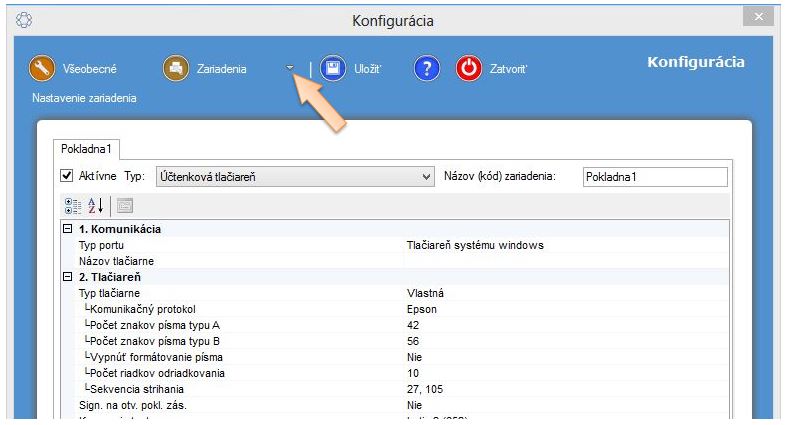Click the red Zatvoriť power icon
Image resolution: width=785 pixels, height=425 pixels.
tap(469, 69)
